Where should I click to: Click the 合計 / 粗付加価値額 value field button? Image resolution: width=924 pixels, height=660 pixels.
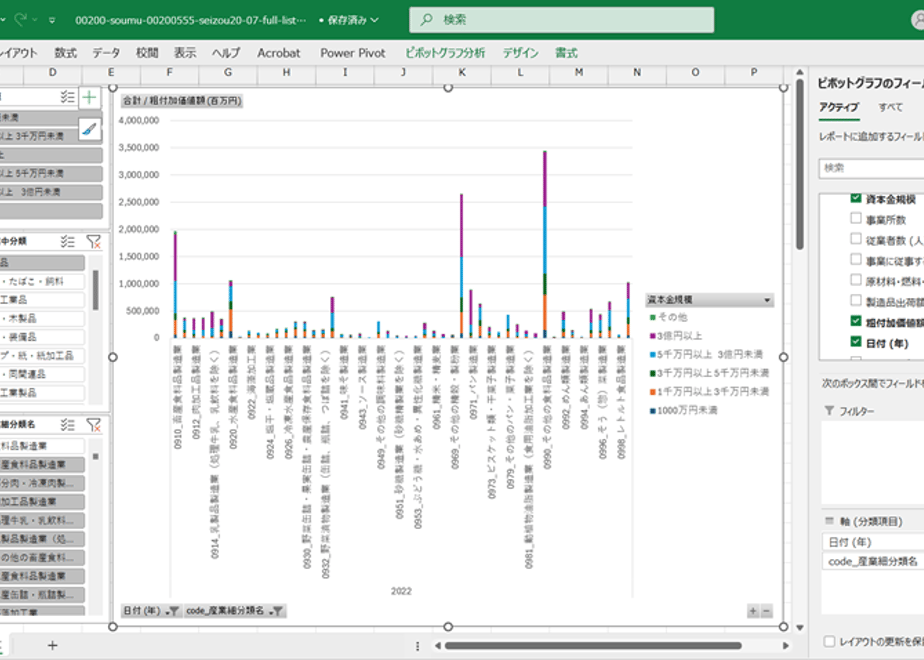pos(182,101)
